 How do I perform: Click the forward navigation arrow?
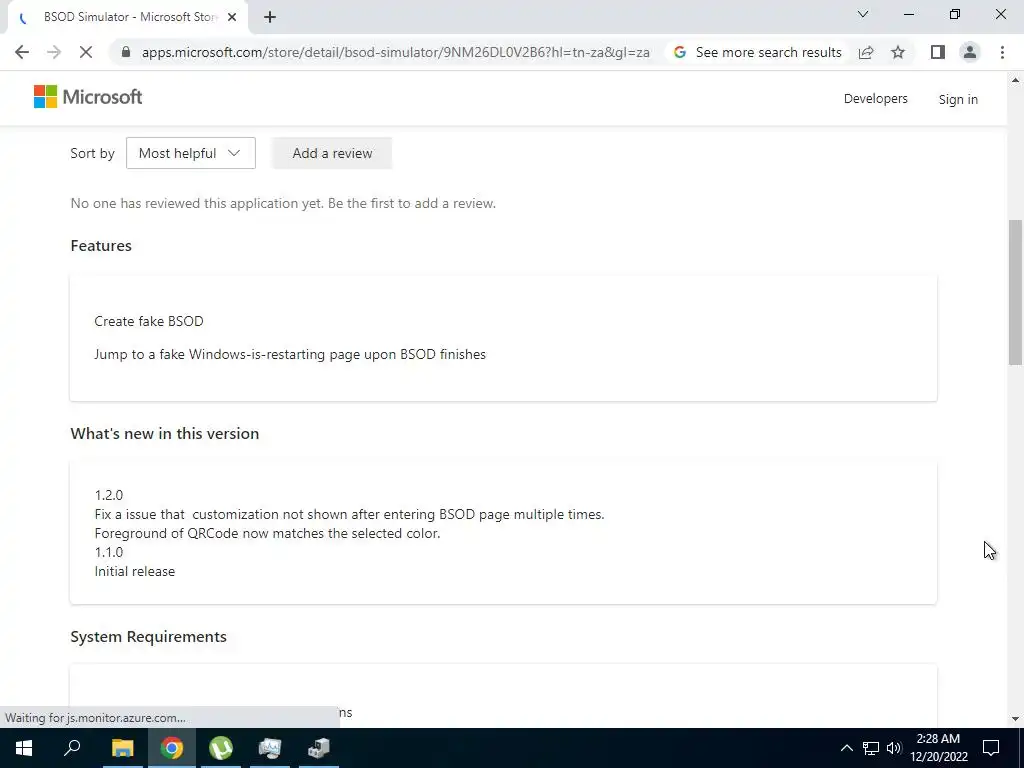(54, 52)
